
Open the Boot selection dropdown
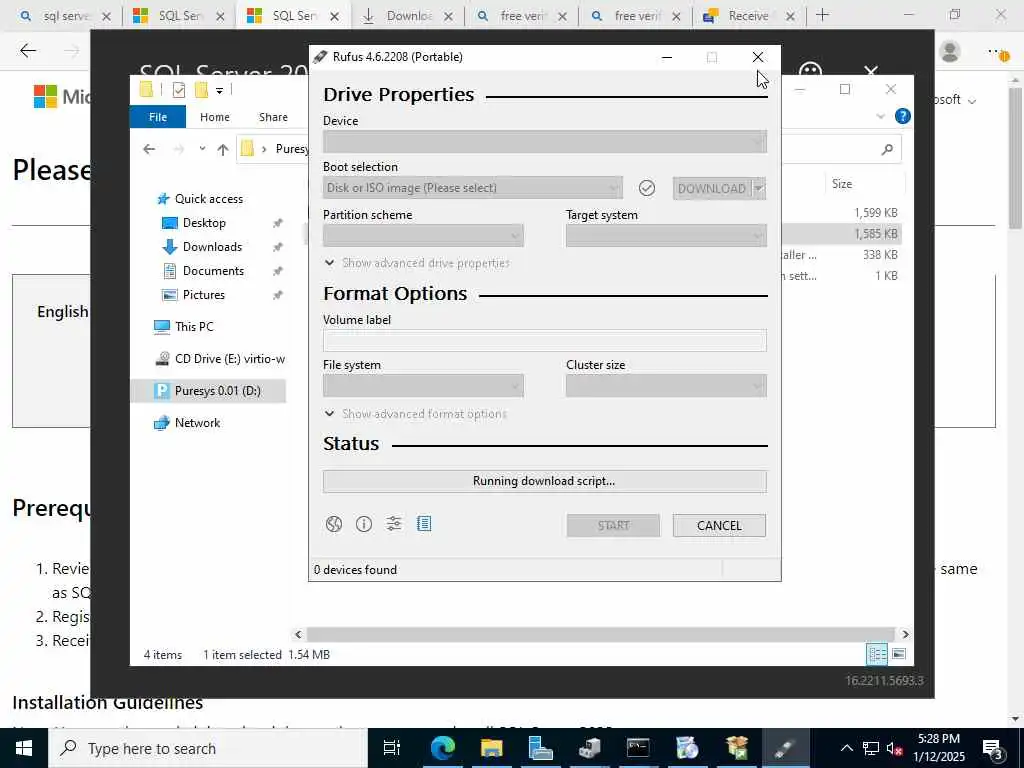pos(473,188)
